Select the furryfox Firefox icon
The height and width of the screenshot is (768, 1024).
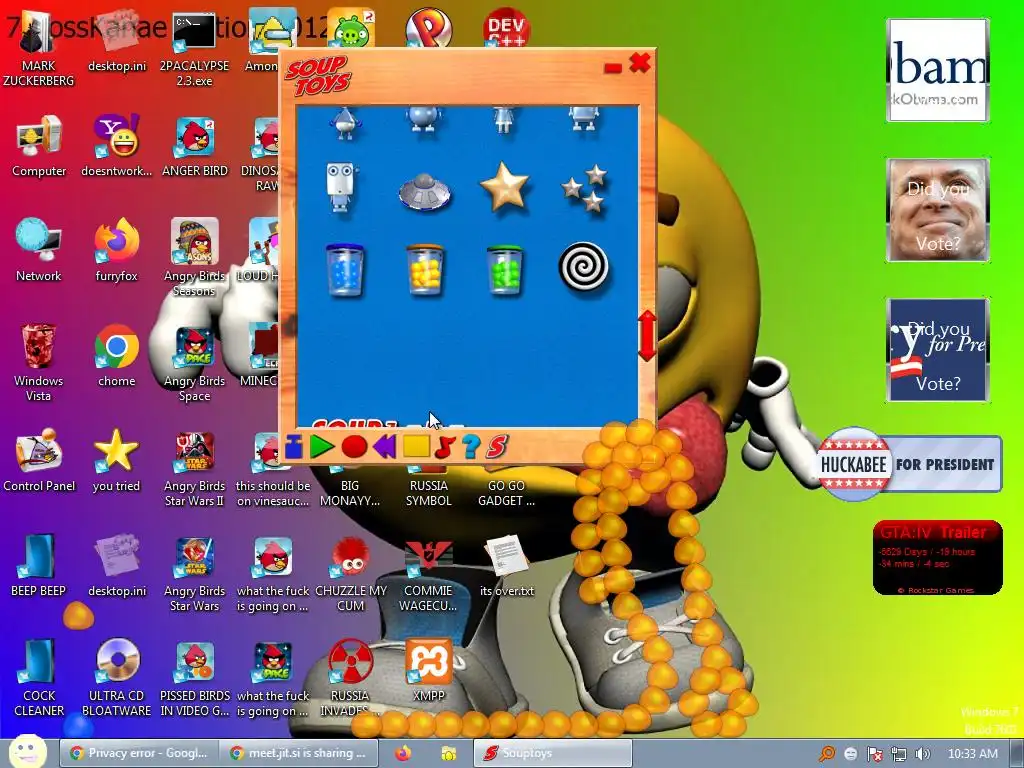point(116,251)
